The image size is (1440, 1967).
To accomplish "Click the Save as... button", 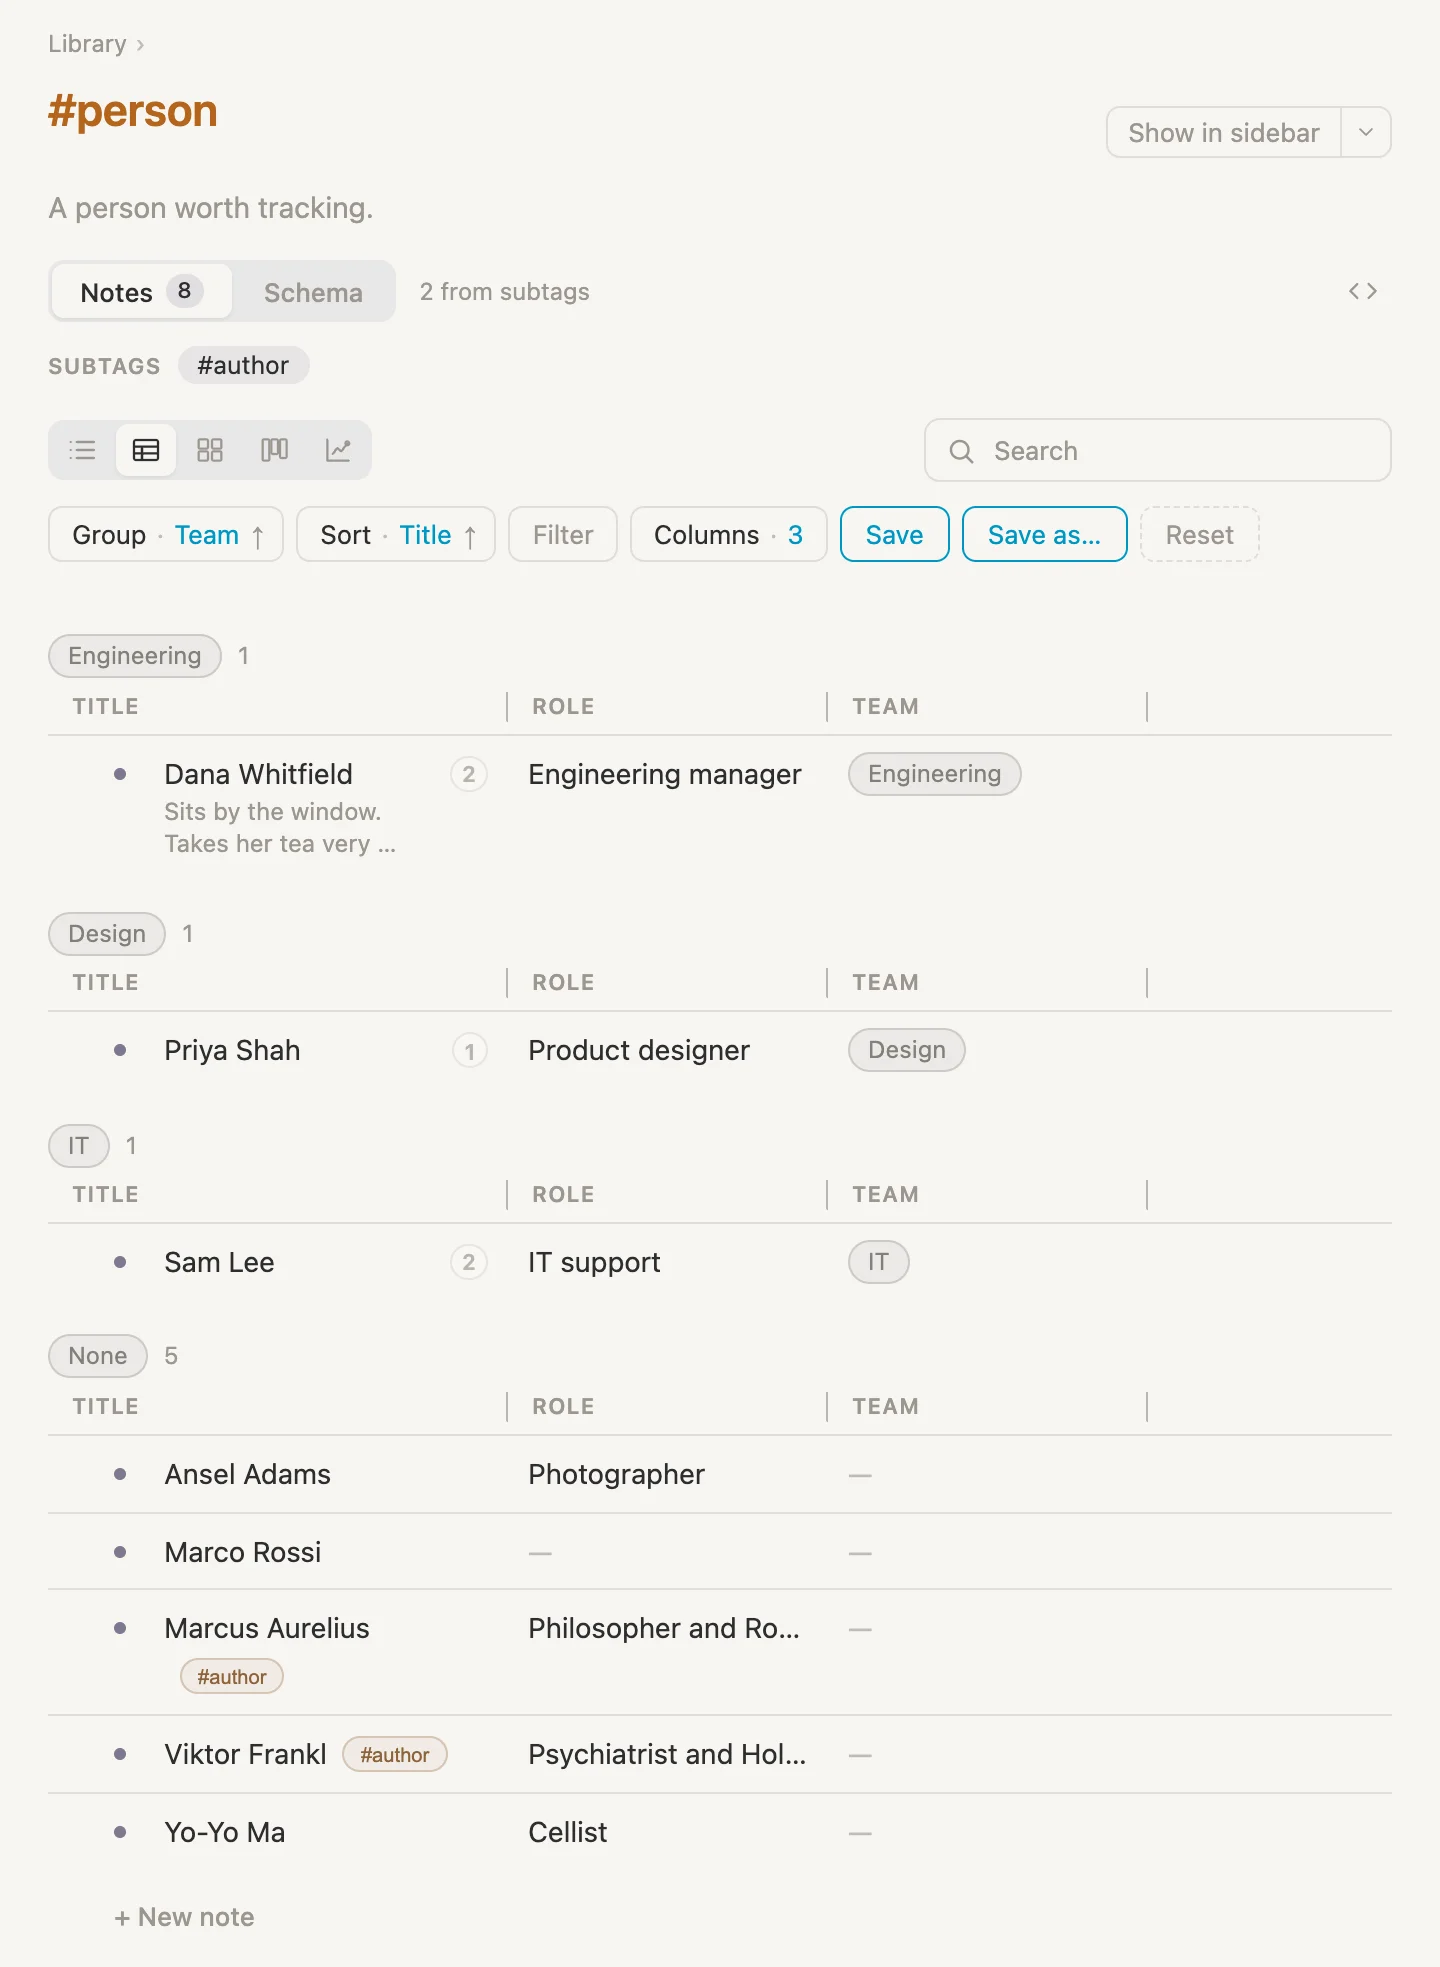I will click(1044, 534).
